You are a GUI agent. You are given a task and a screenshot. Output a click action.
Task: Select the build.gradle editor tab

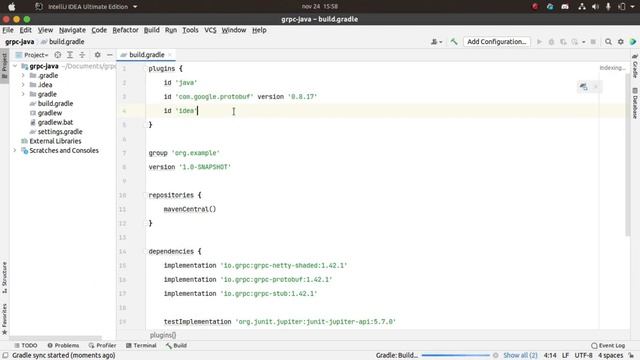[x=146, y=55]
